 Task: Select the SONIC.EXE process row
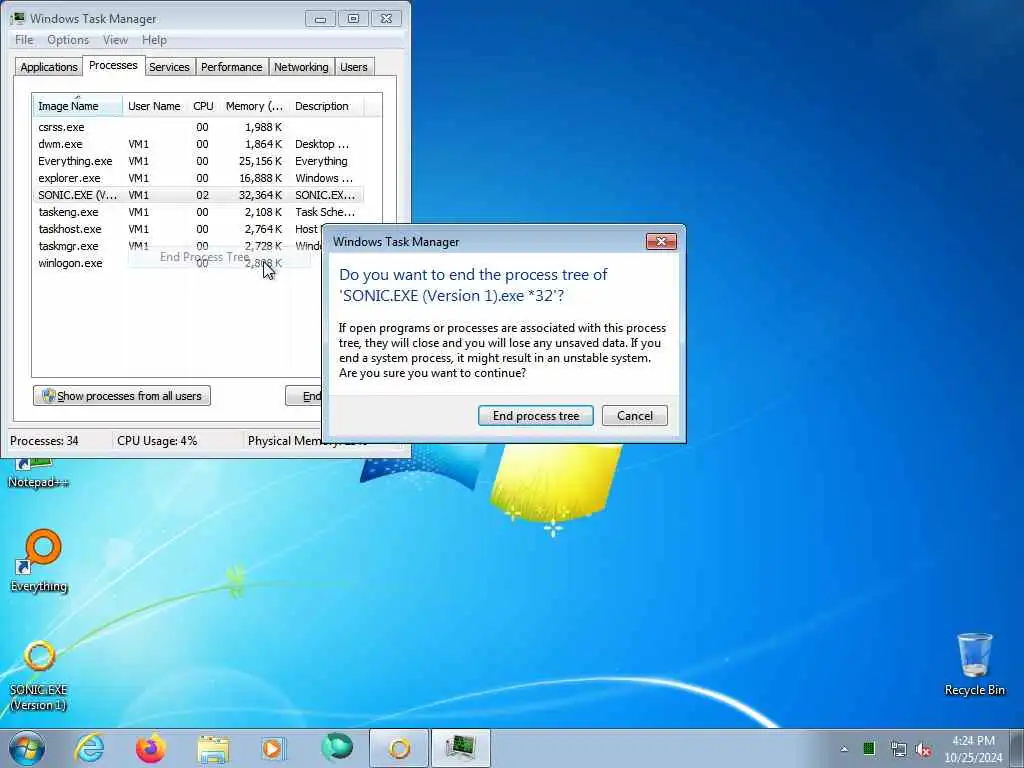(198, 195)
